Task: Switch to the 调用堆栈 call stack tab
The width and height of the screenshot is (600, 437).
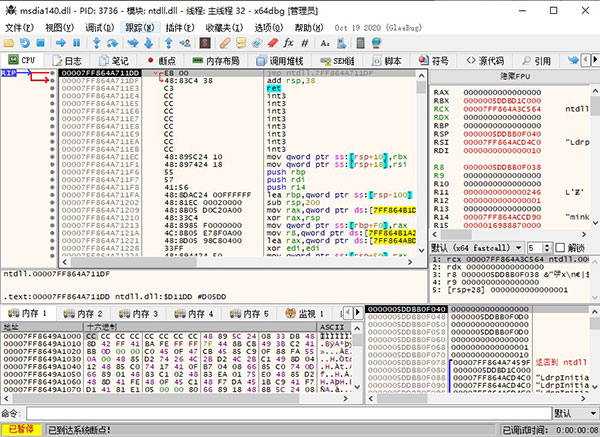Action: pos(280,60)
